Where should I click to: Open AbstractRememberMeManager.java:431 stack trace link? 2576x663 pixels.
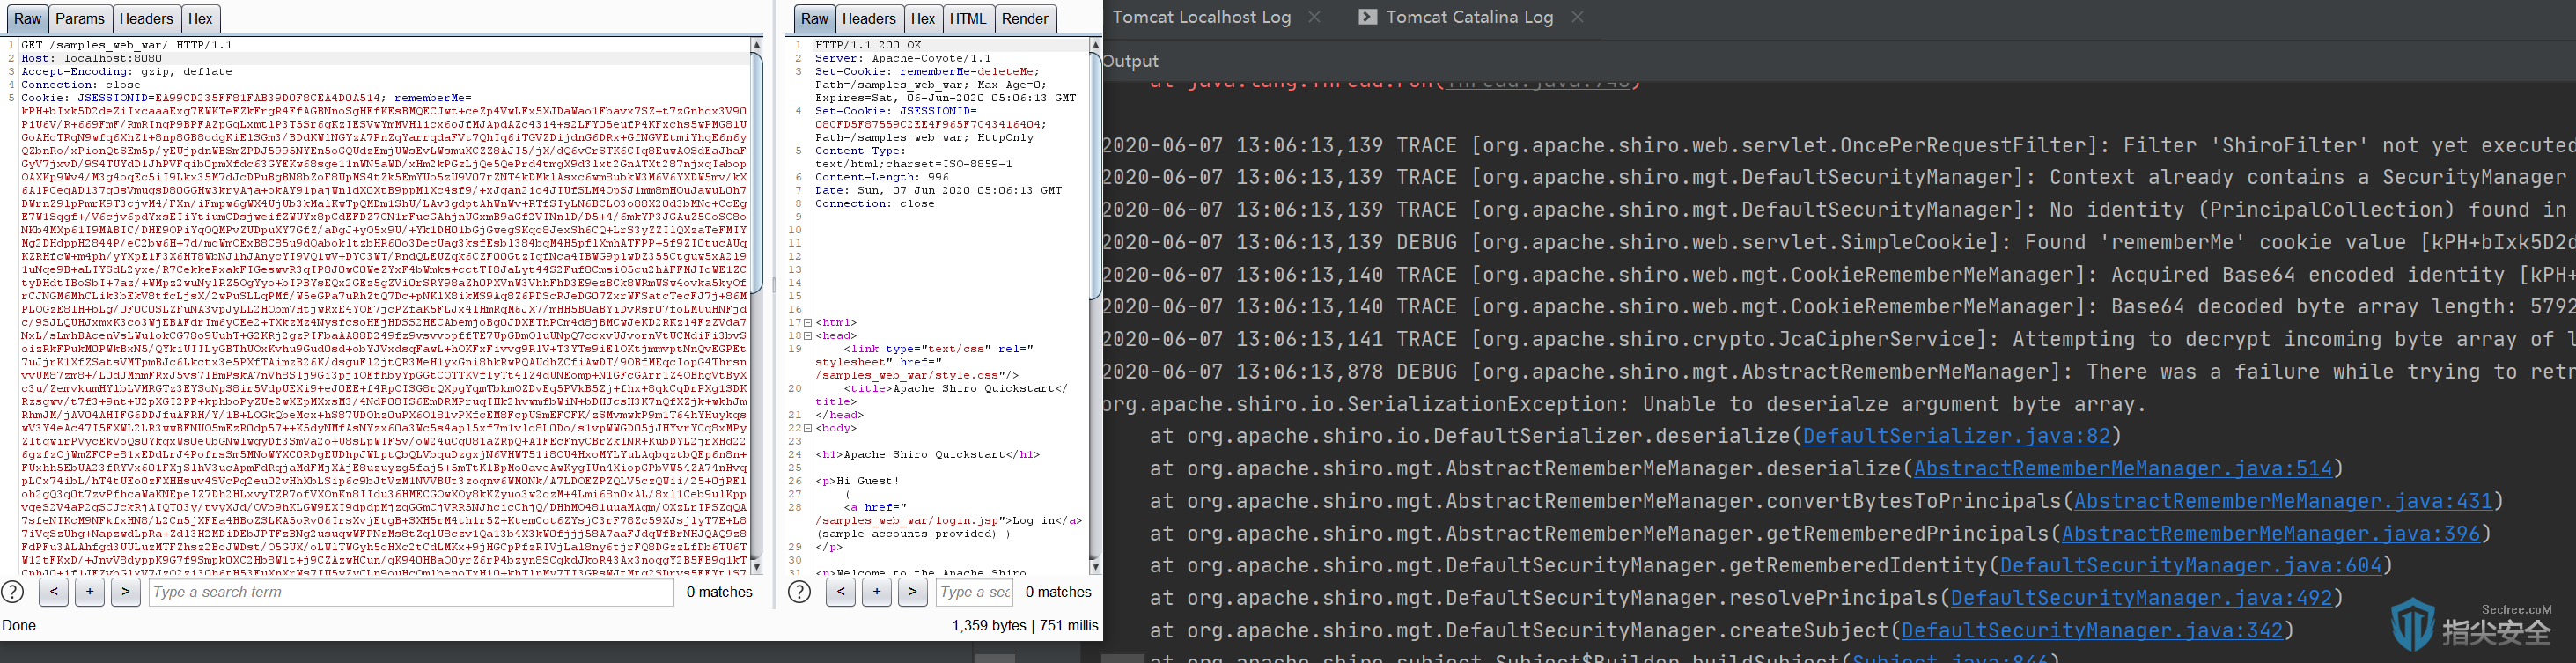coord(2283,501)
